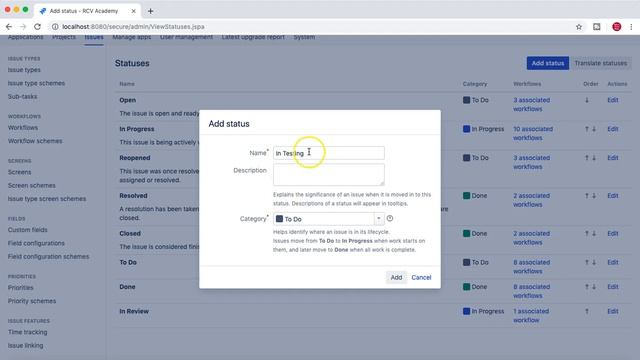Open the browser extensions icon
Image resolution: width=640 pixels, height=360 pixels.
click(597, 27)
